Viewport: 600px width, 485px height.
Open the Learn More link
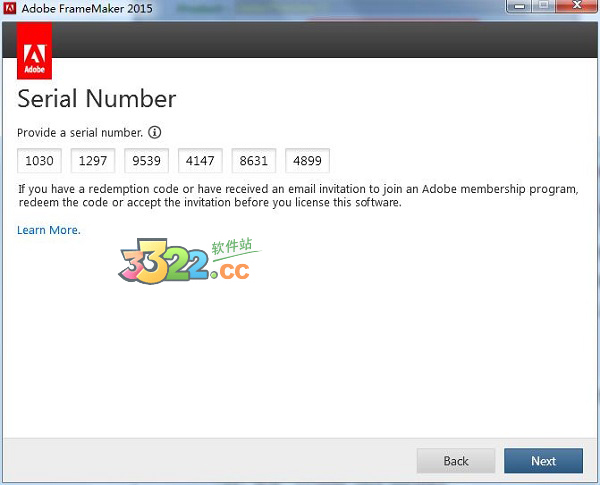[49, 230]
